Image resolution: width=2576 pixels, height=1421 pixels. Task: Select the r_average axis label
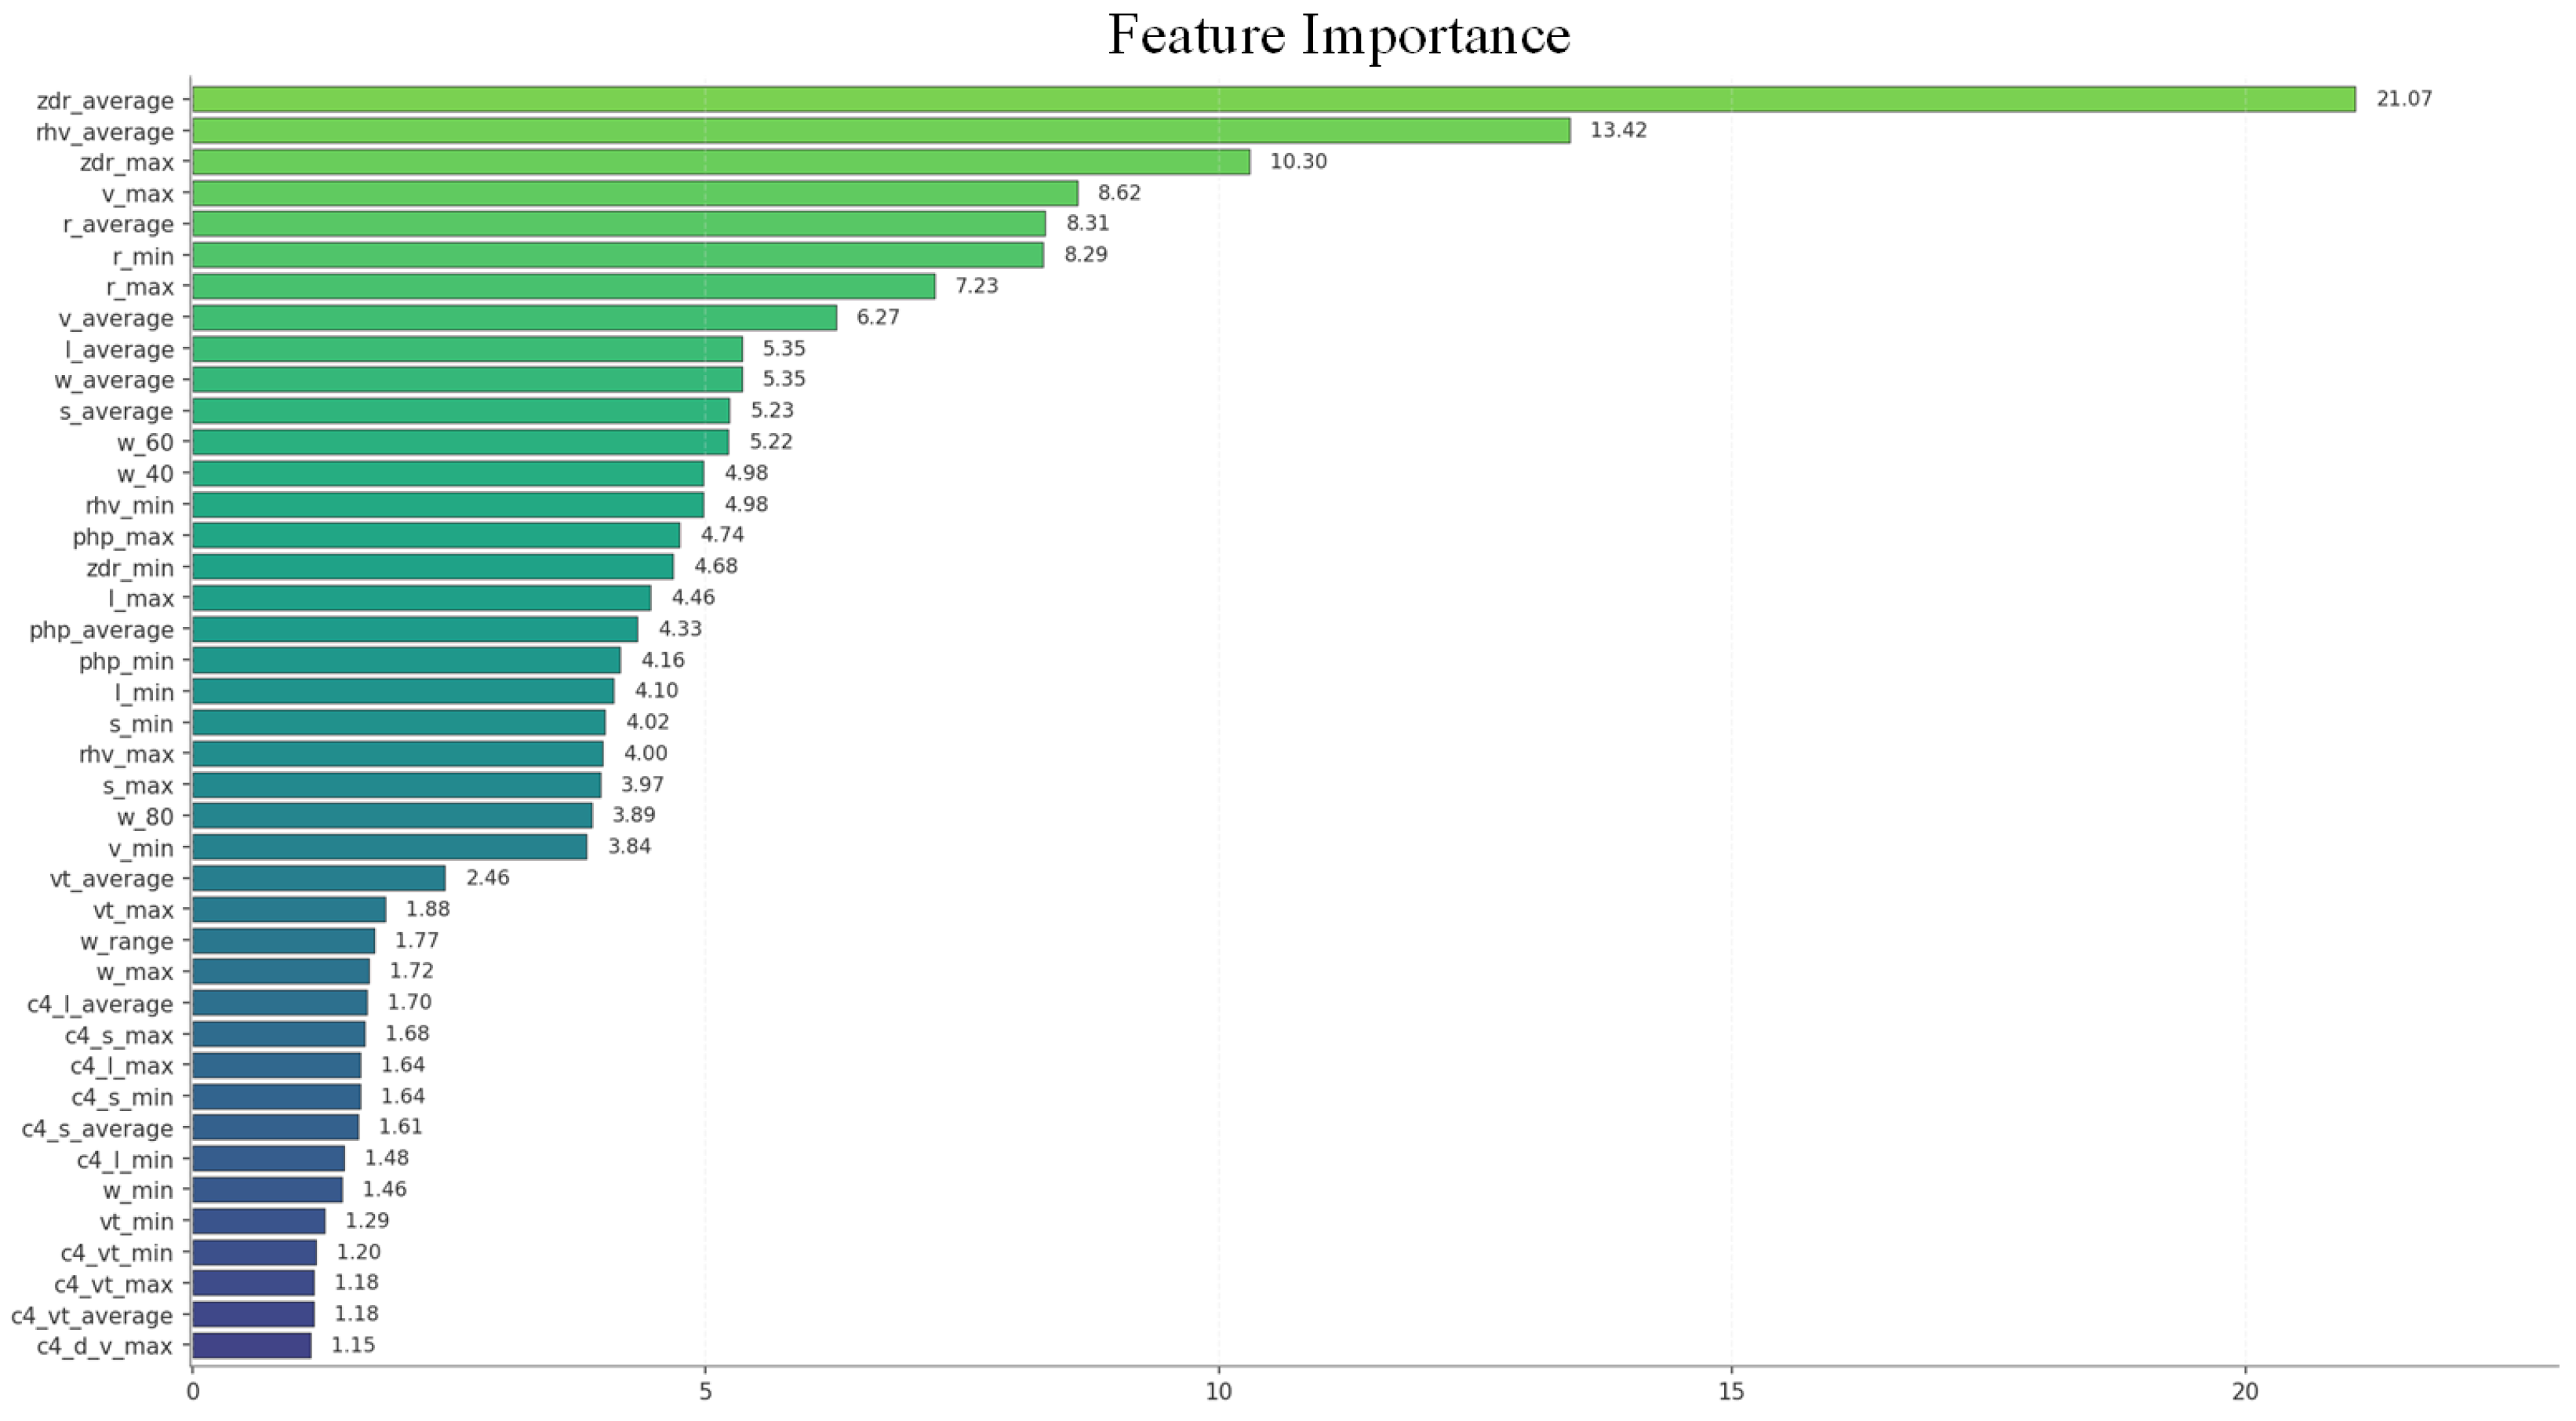click(x=118, y=225)
